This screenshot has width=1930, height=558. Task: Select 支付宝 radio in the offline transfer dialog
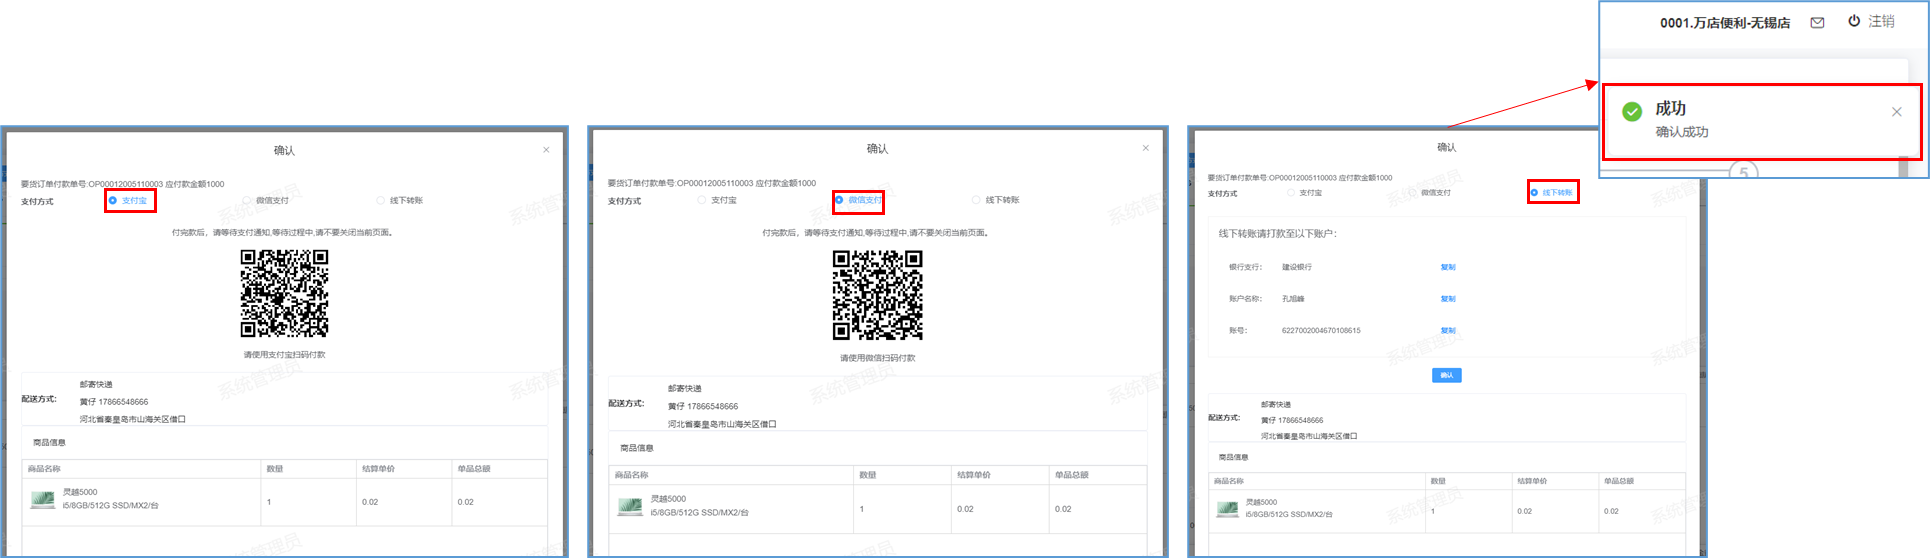(x=1291, y=192)
